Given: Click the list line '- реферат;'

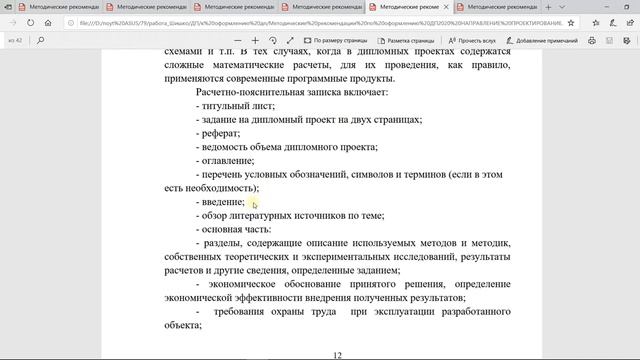Looking at the screenshot, I should pyautogui.click(x=218, y=133).
